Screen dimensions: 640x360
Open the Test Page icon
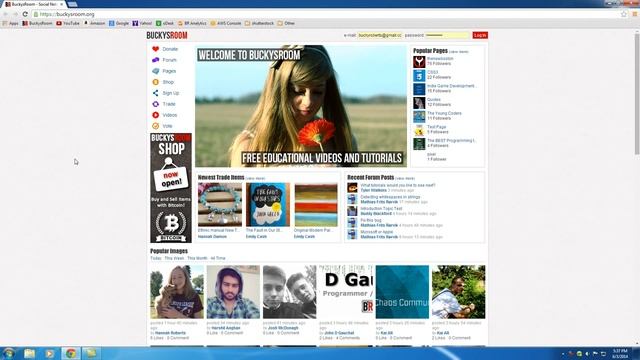(x=419, y=130)
